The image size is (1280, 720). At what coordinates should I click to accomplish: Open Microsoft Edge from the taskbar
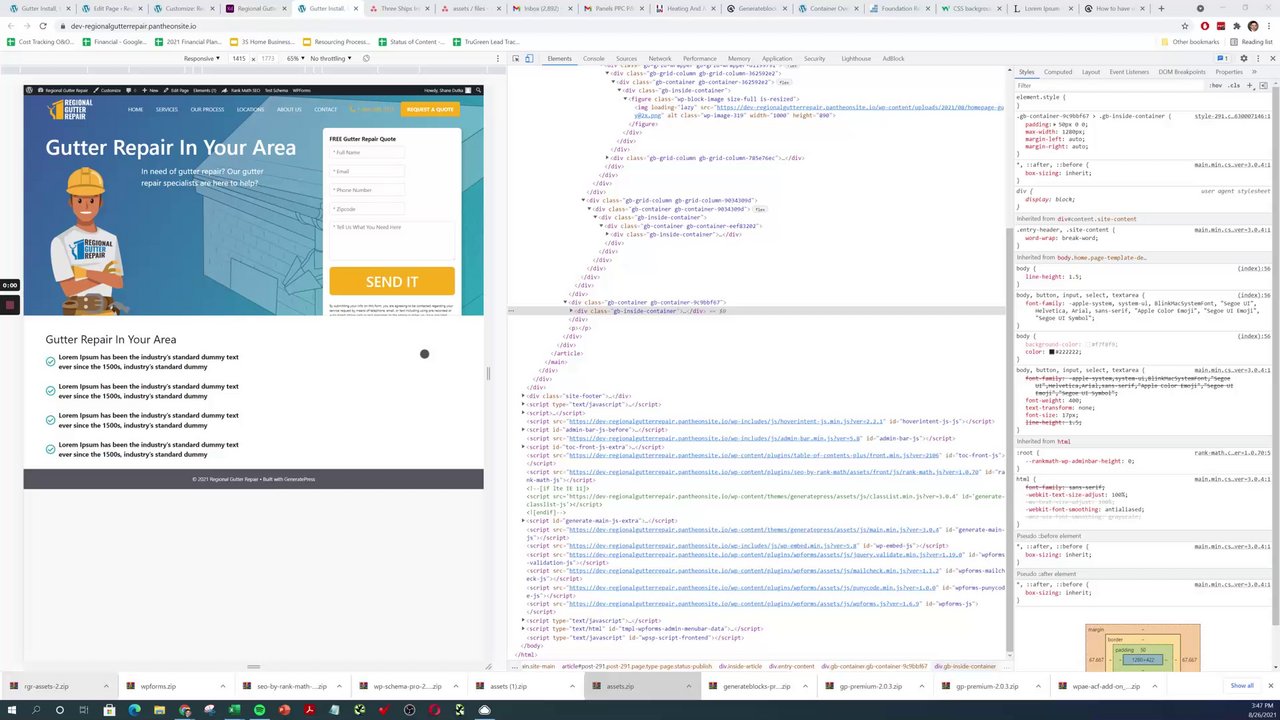point(135,710)
